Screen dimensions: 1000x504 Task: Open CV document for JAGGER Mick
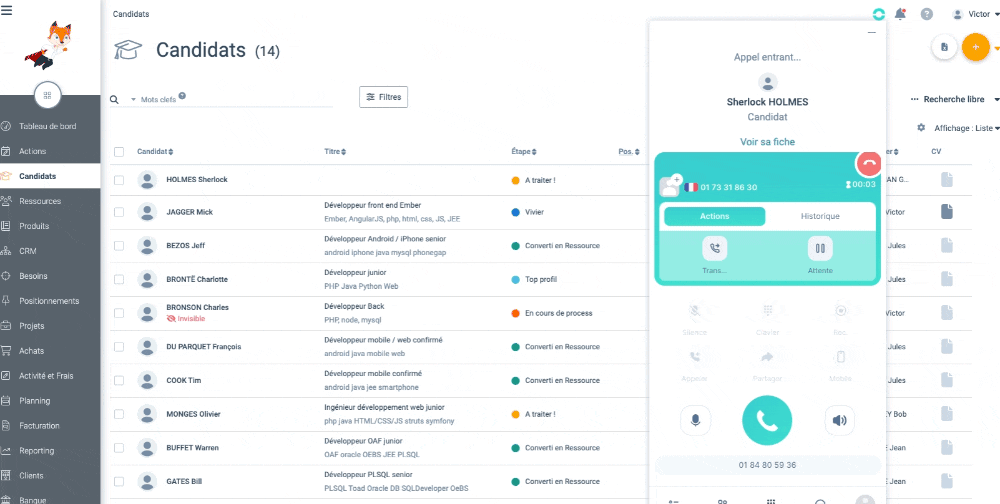[x=946, y=212]
